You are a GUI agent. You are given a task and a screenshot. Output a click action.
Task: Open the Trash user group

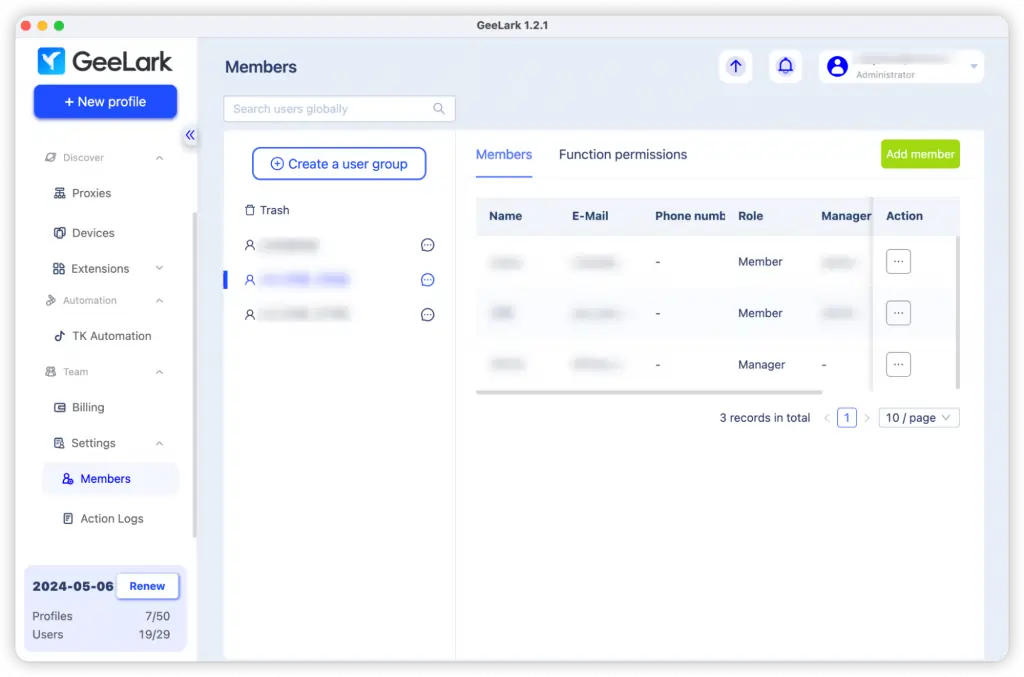pos(266,210)
